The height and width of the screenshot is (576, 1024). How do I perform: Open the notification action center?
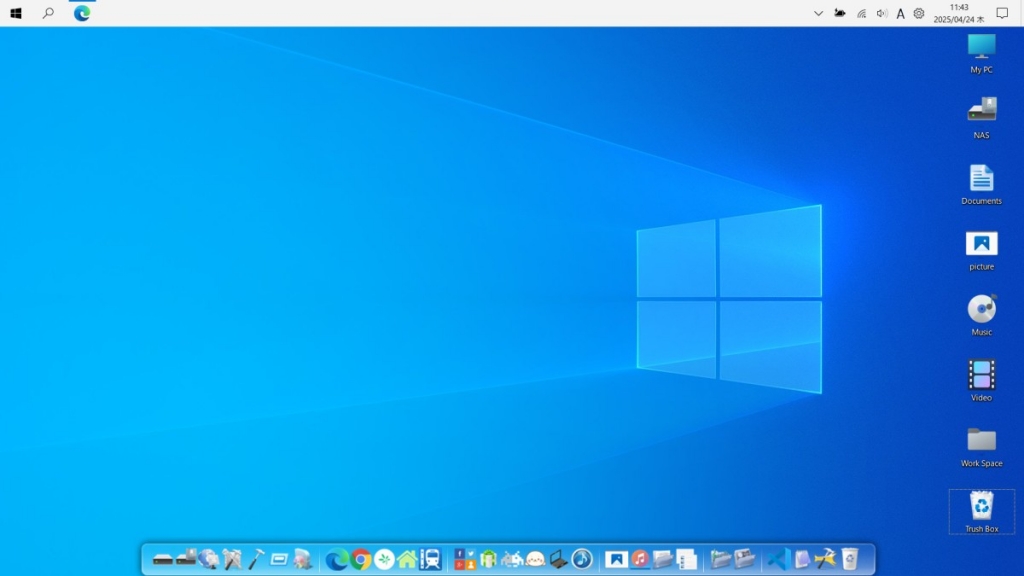click(1002, 14)
